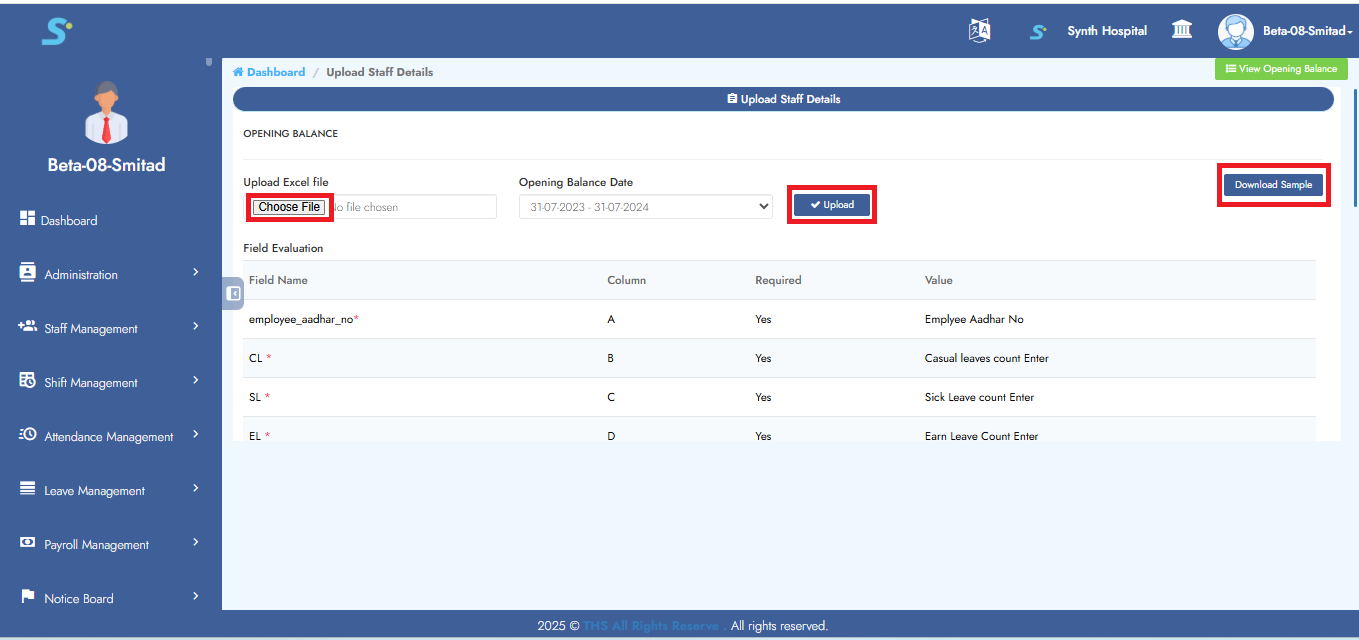Click the bank building icon in header
1359x640 pixels.
point(1181,30)
